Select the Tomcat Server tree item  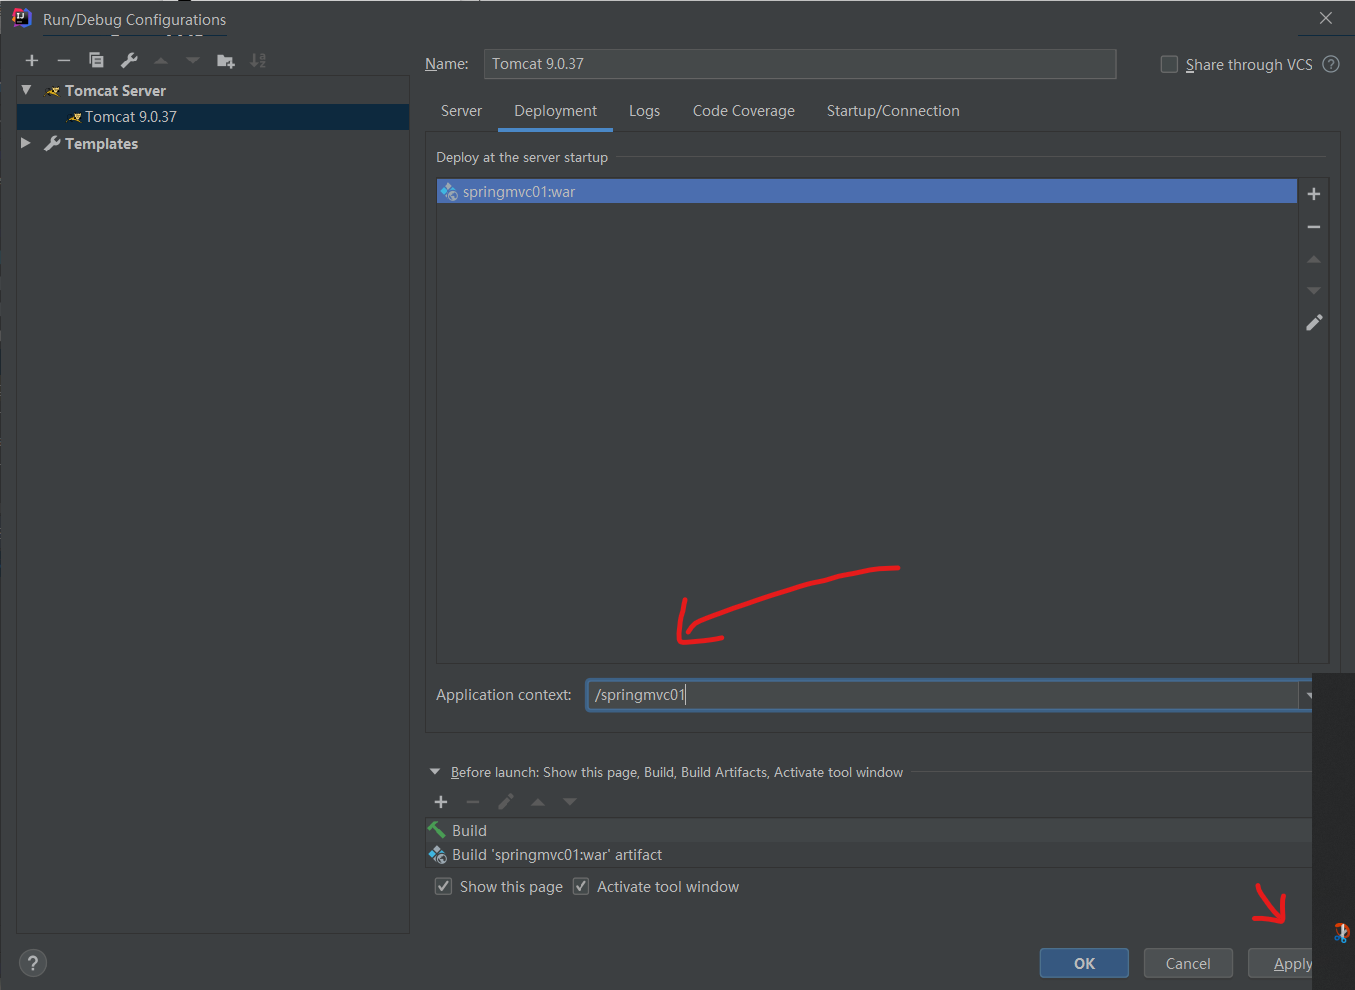coord(115,91)
